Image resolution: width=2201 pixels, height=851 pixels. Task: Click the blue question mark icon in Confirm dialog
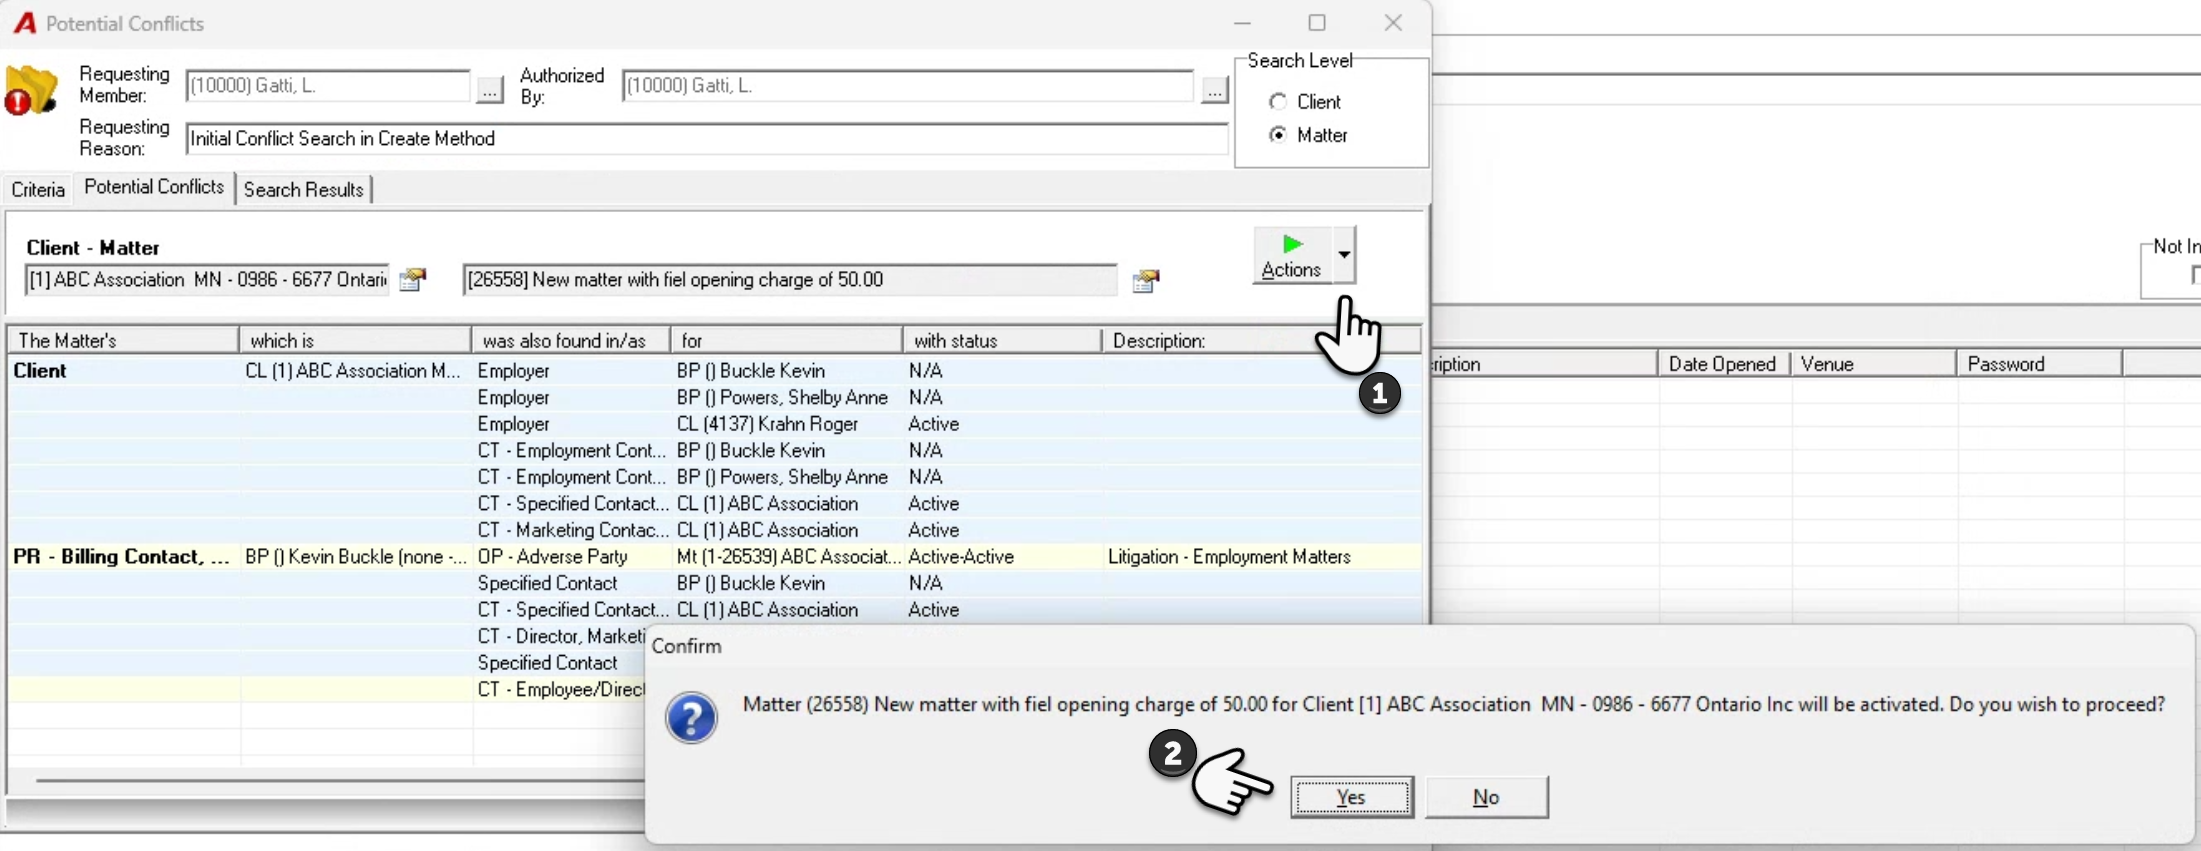(691, 717)
